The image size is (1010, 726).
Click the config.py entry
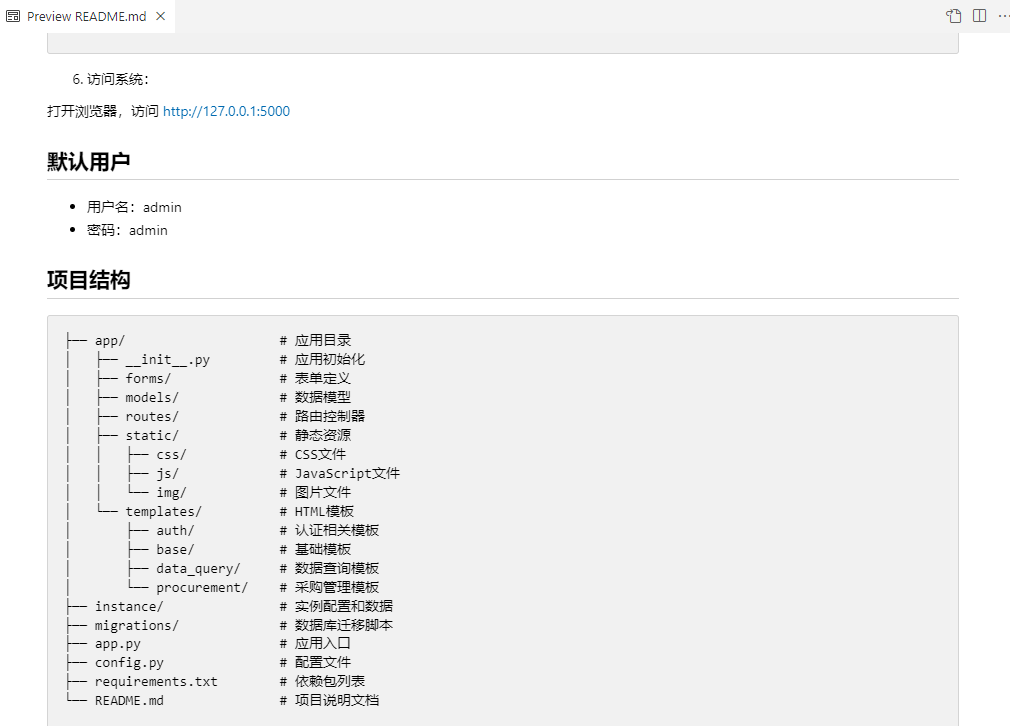point(129,663)
